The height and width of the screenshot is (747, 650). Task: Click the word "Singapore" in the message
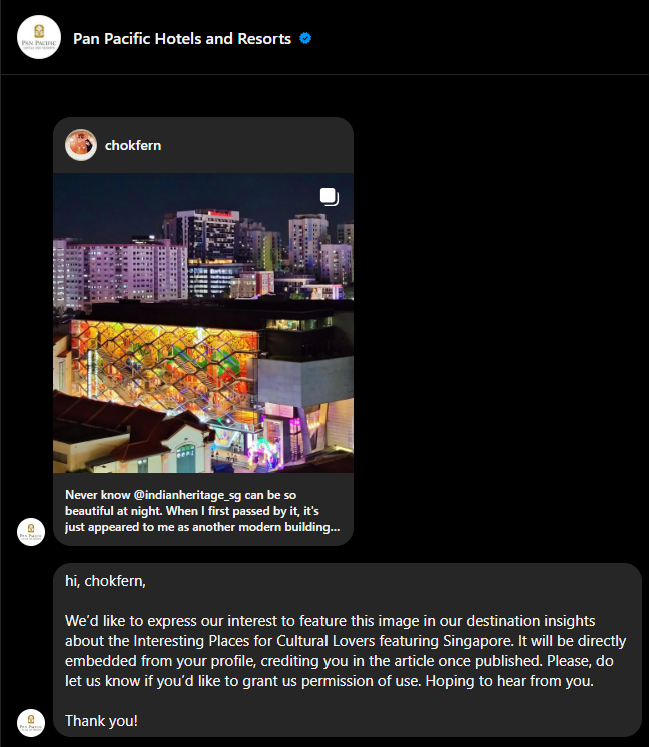tap(478, 641)
